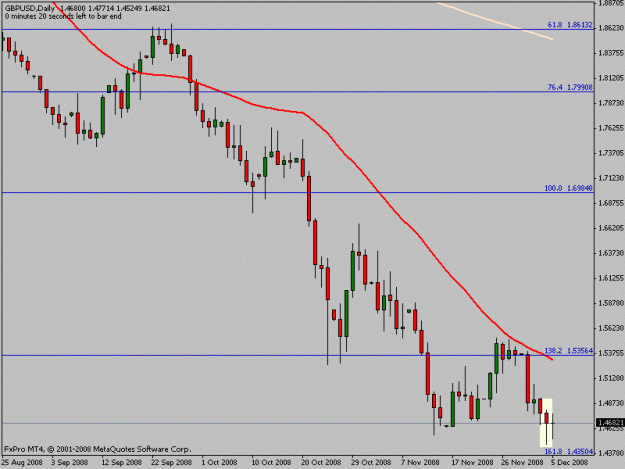625x469 pixels.
Task: Select the 161.8 Fibonacci level label 1.43504
Action: click(568, 451)
